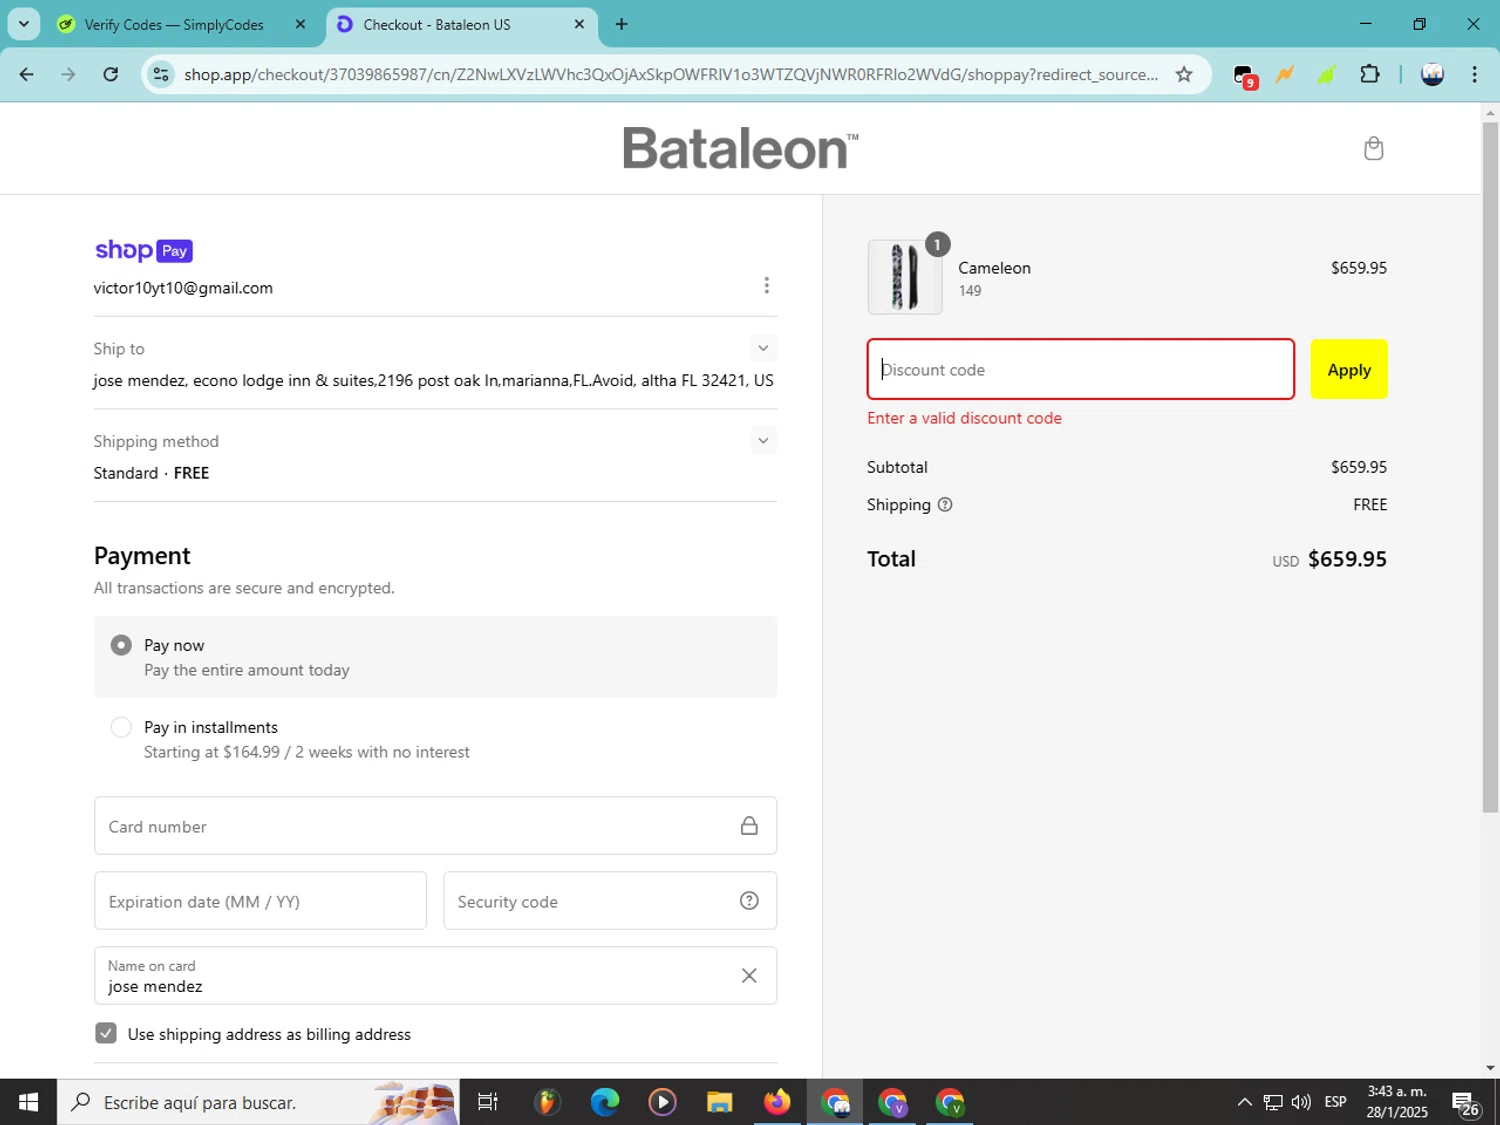Switch to the Verify Codes SimplyCodes tab
Image resolution: width=1500 pixels, height=1125 pixels.
[x=174, y=24]
